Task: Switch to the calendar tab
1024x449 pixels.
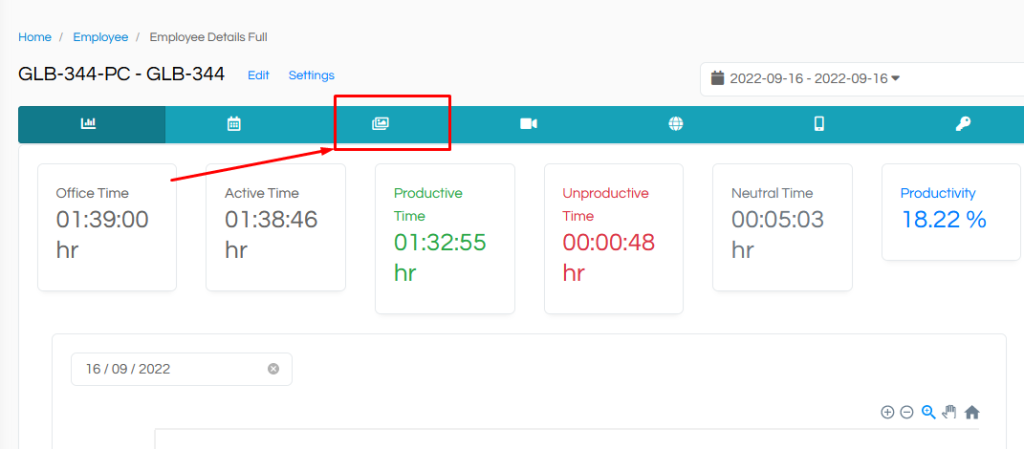Action: pyautogui.click(x=234, y=124)
